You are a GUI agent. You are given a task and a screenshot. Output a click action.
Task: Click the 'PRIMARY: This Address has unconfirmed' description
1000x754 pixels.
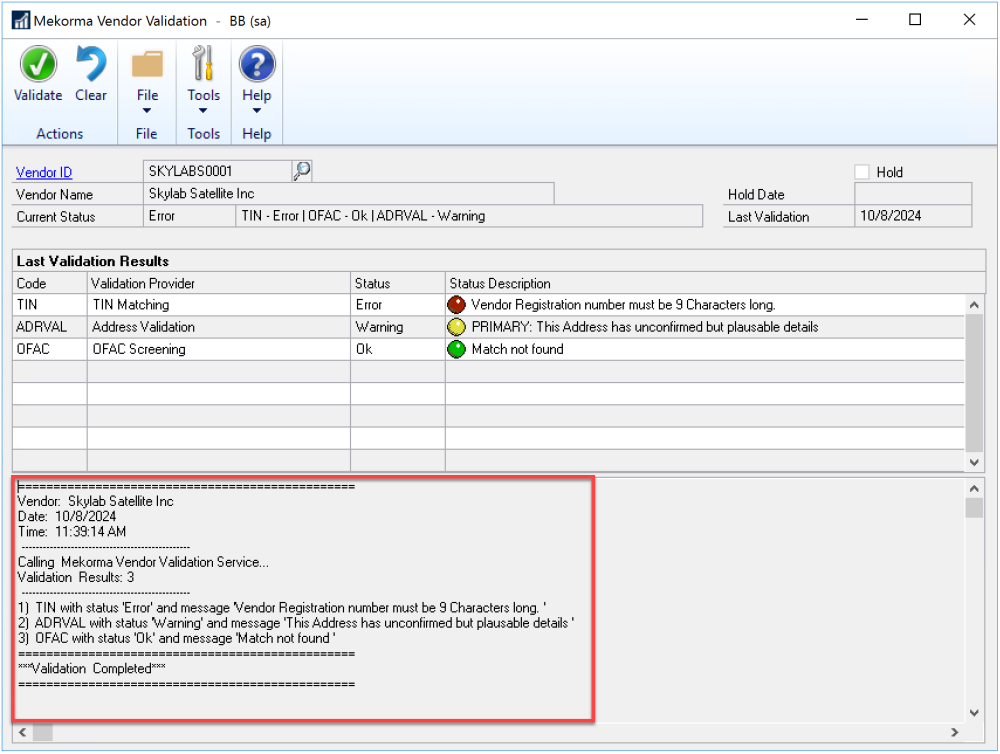click(x=645, y=327)
